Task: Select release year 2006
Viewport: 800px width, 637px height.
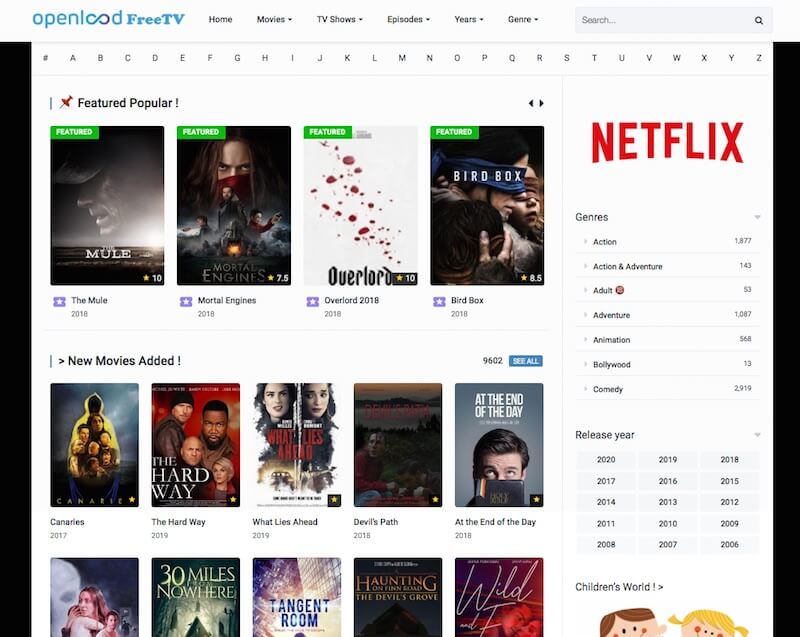Action: [729, 545]
